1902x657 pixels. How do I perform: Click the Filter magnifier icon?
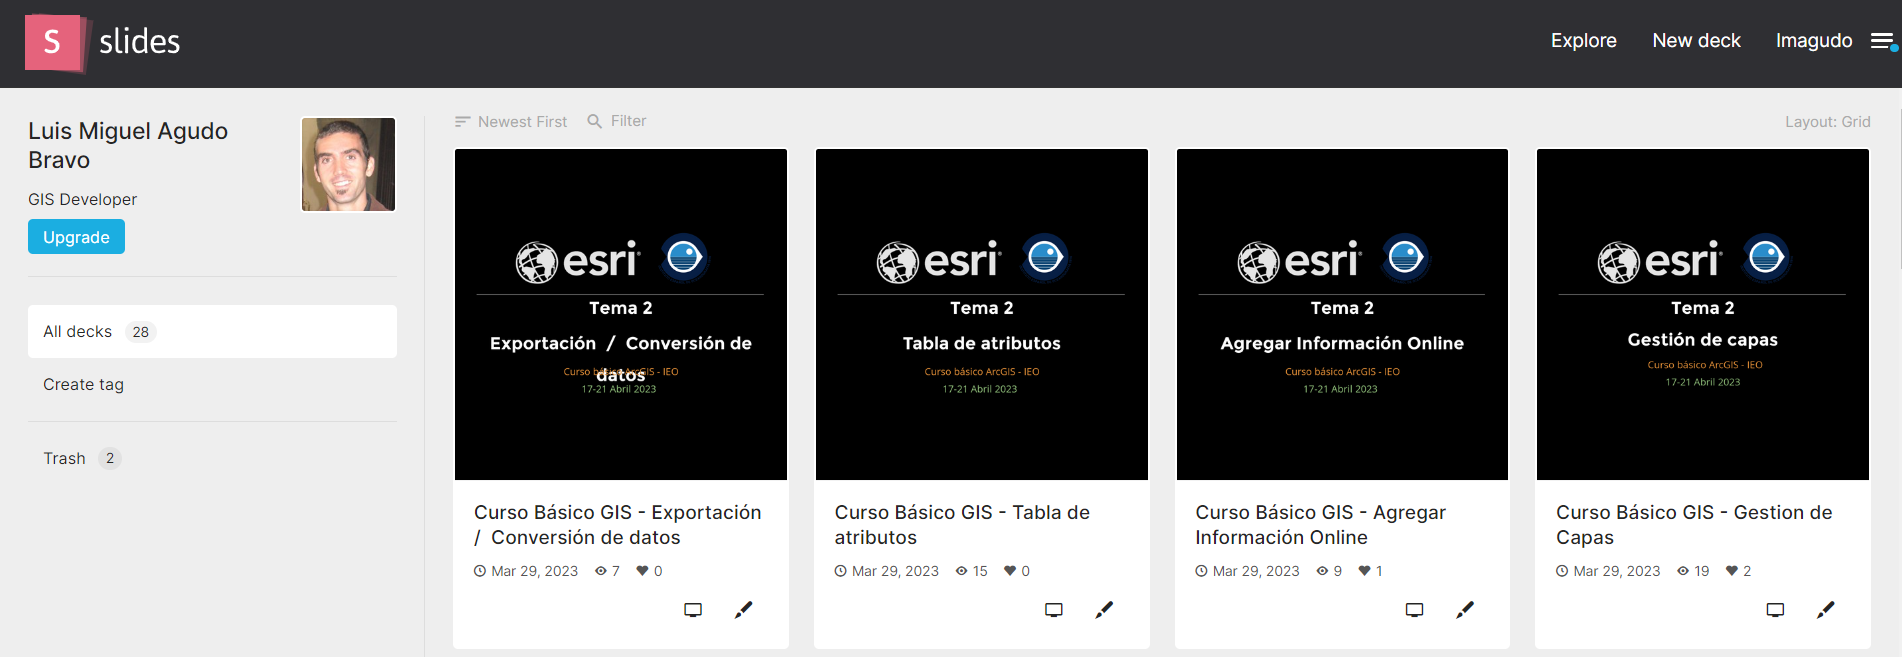coord(594,121)
